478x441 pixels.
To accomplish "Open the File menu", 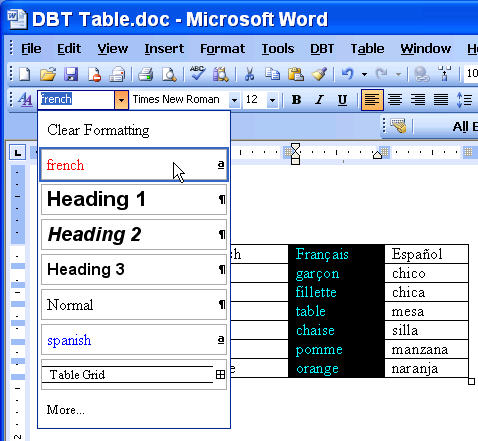I will pyautogui.click(x=31, y=49).
